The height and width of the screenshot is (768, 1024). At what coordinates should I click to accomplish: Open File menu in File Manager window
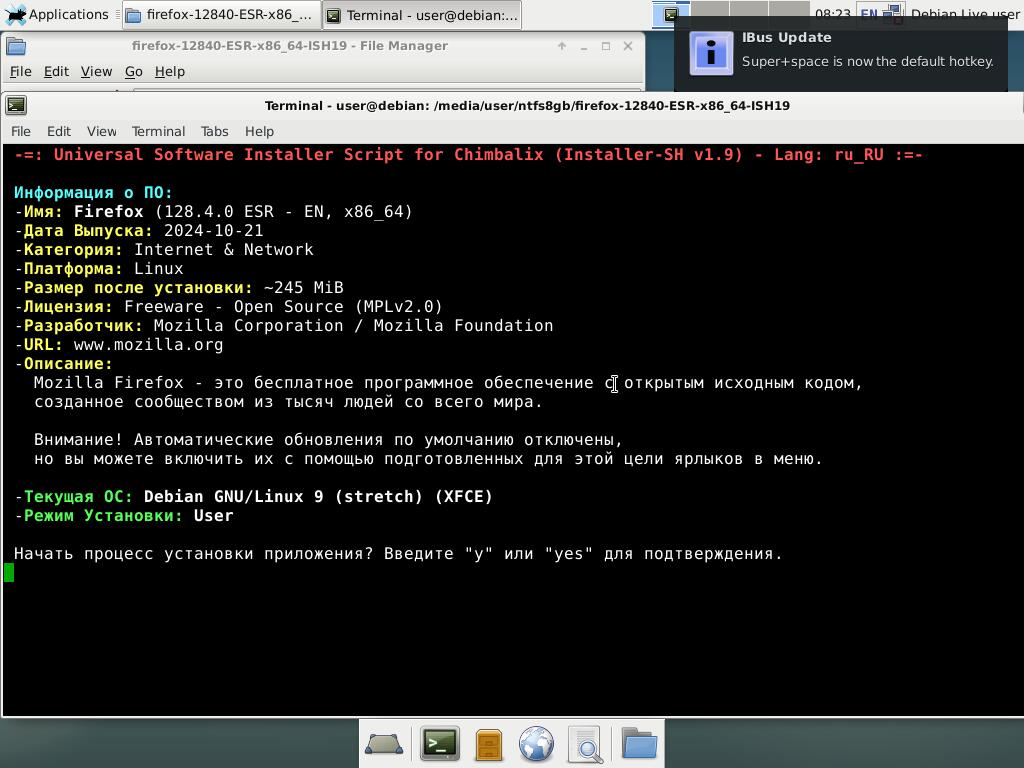(x=20, y=71)
